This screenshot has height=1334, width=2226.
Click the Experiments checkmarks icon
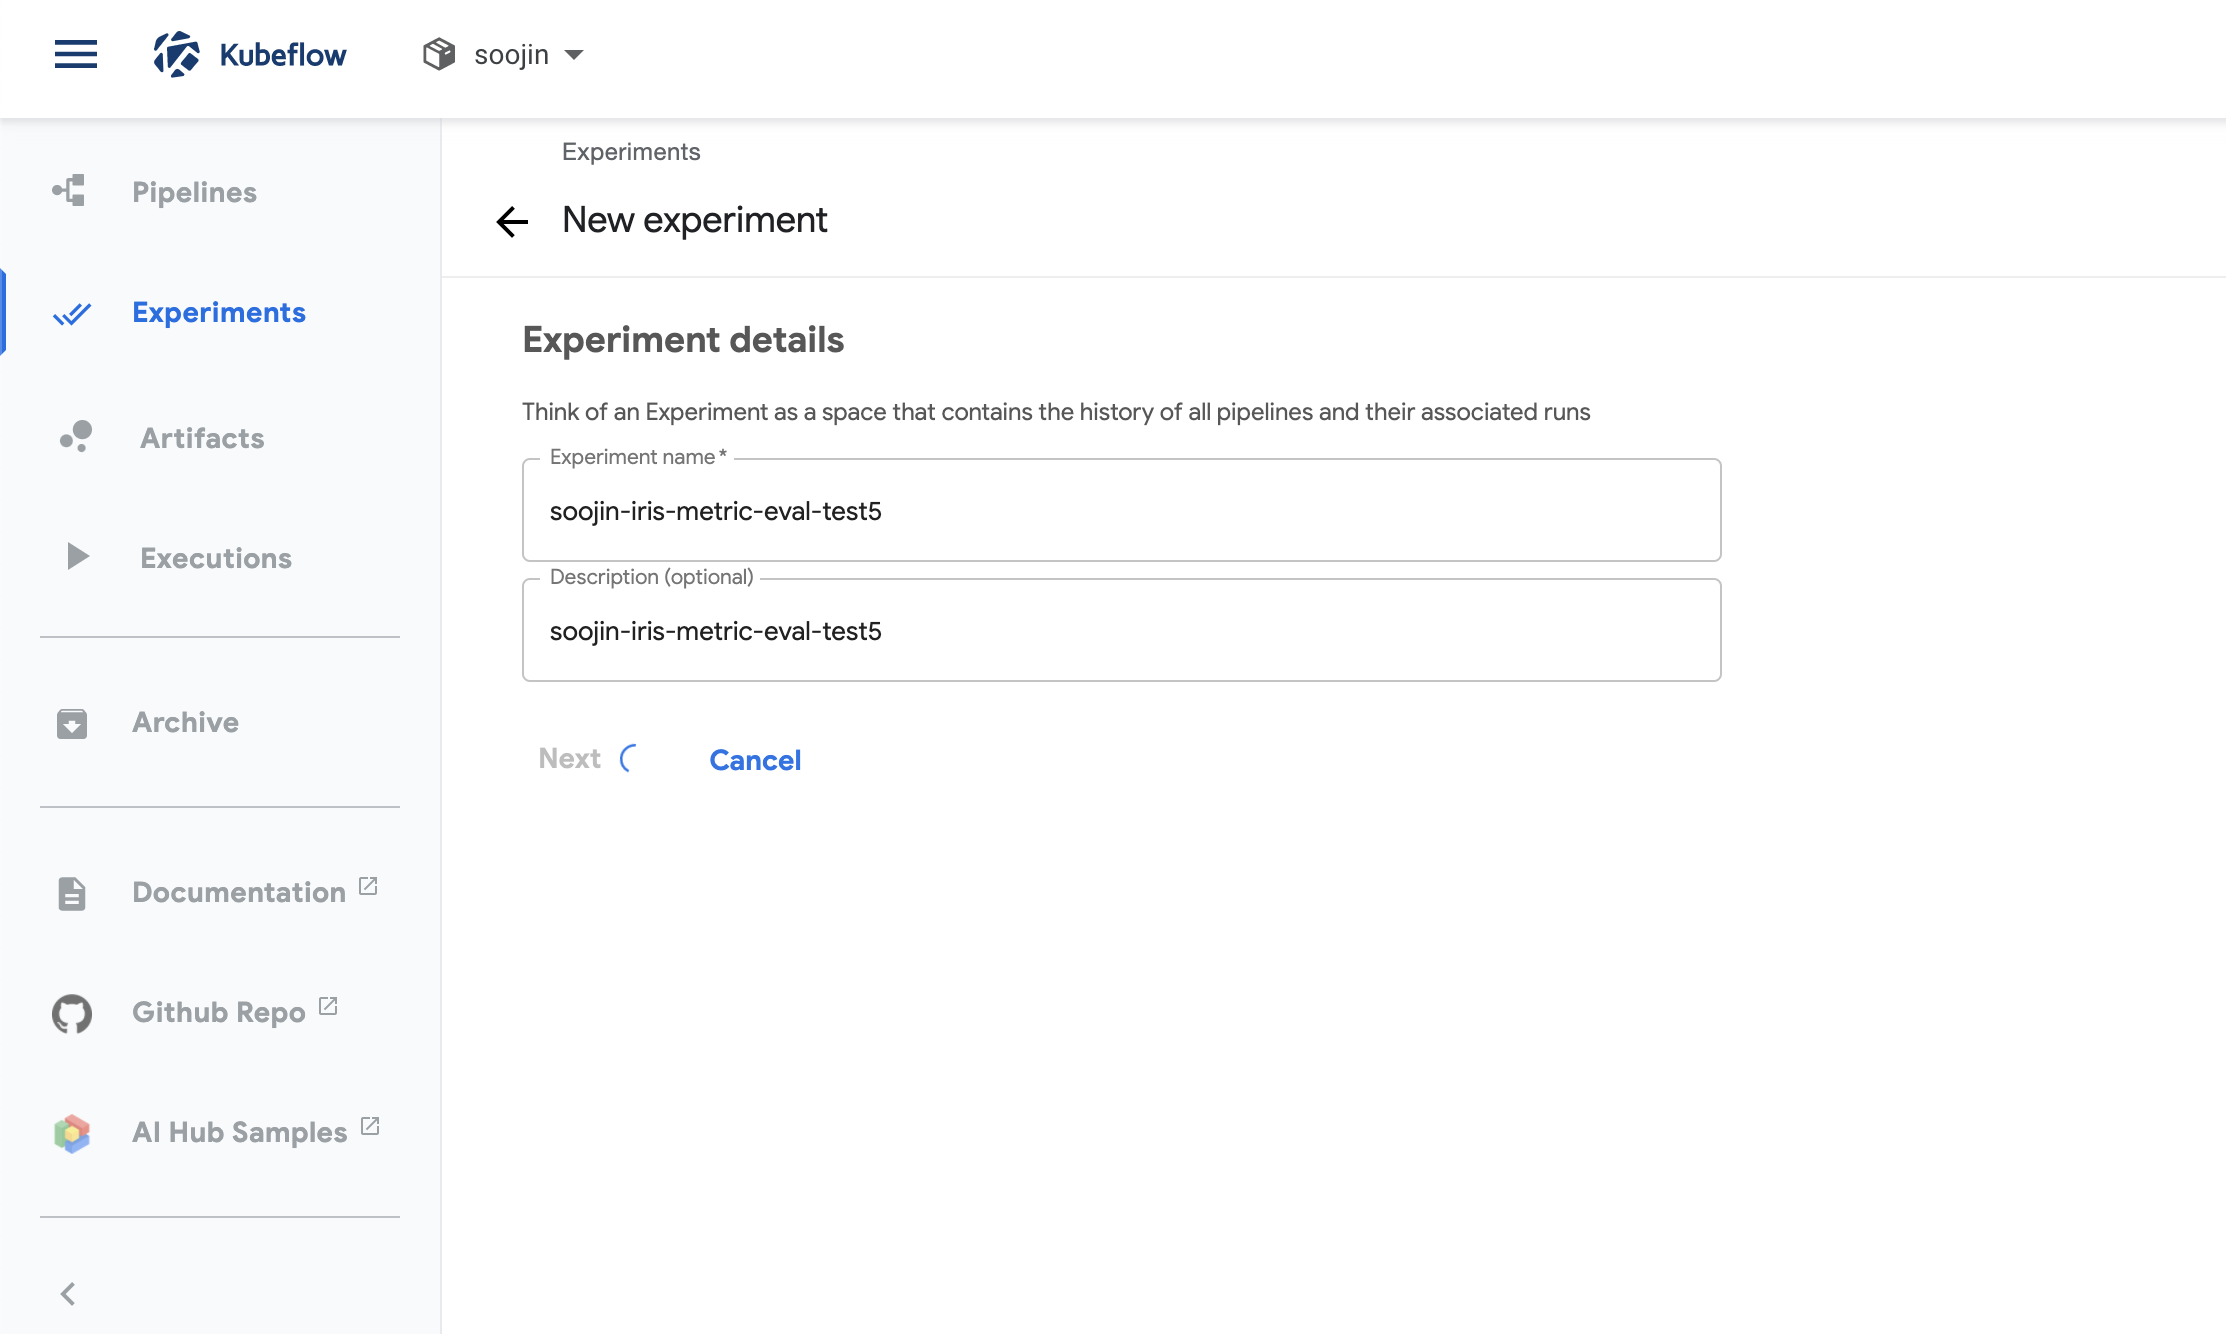(x=72, y=314)
